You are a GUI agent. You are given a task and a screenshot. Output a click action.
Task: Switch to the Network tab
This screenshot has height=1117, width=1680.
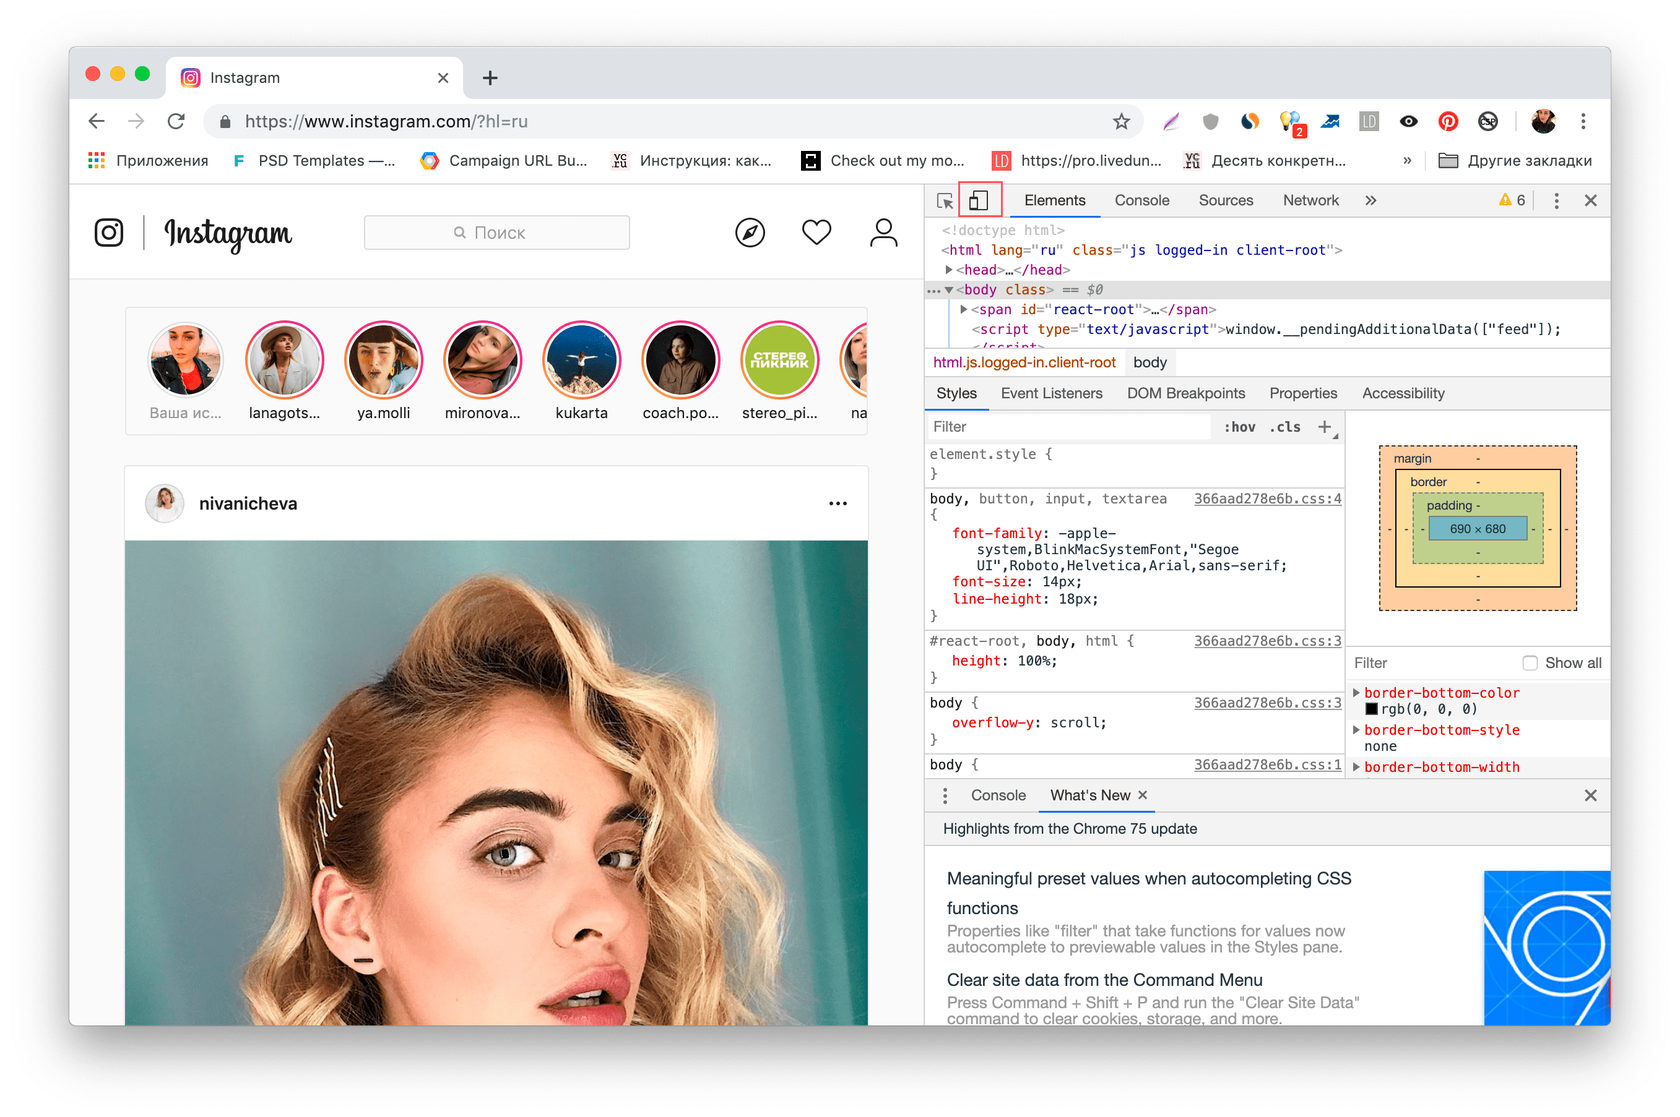click(1310, 201)
